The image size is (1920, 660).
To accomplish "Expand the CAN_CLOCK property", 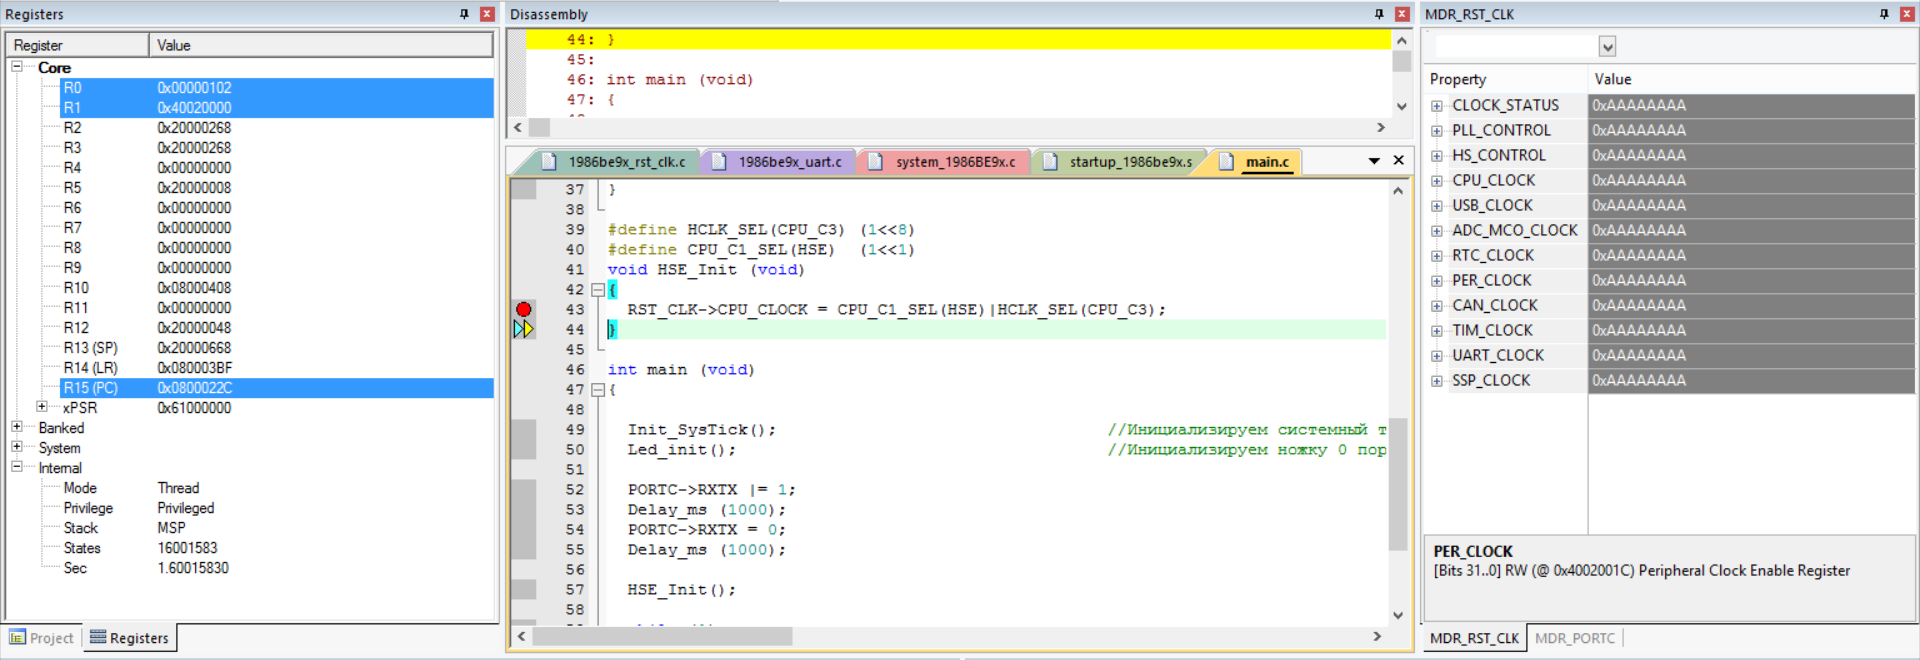I will (x=1437, y=306).
